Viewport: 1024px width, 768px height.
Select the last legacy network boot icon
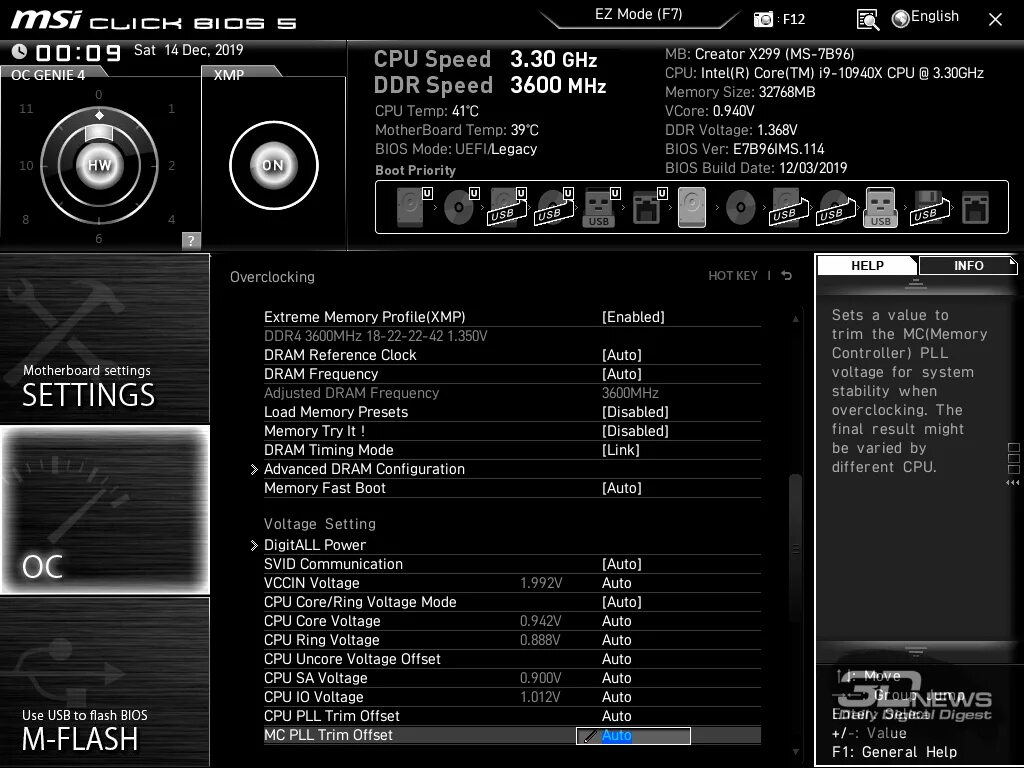(x=976, y=208)
